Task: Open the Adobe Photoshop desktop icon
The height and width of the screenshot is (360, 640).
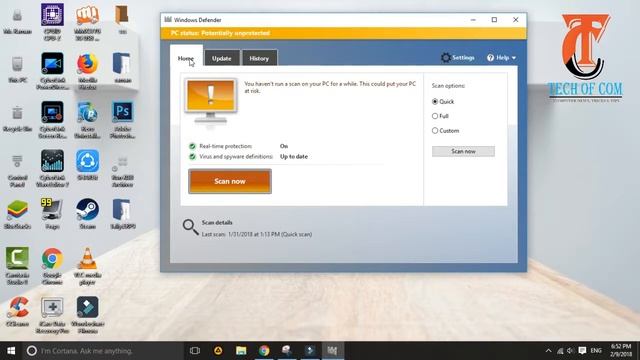Action: point(122,120)
